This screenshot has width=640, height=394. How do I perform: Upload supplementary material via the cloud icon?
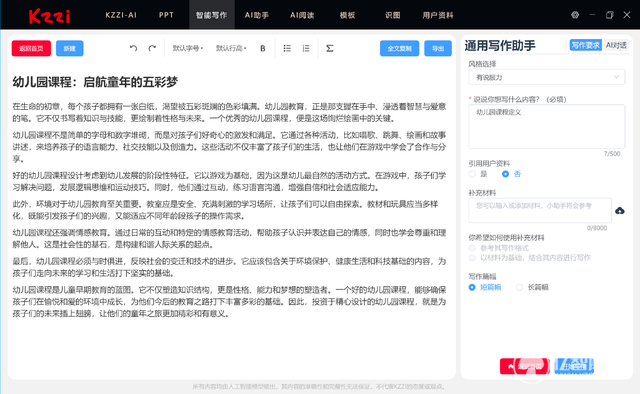coord(620,211)
